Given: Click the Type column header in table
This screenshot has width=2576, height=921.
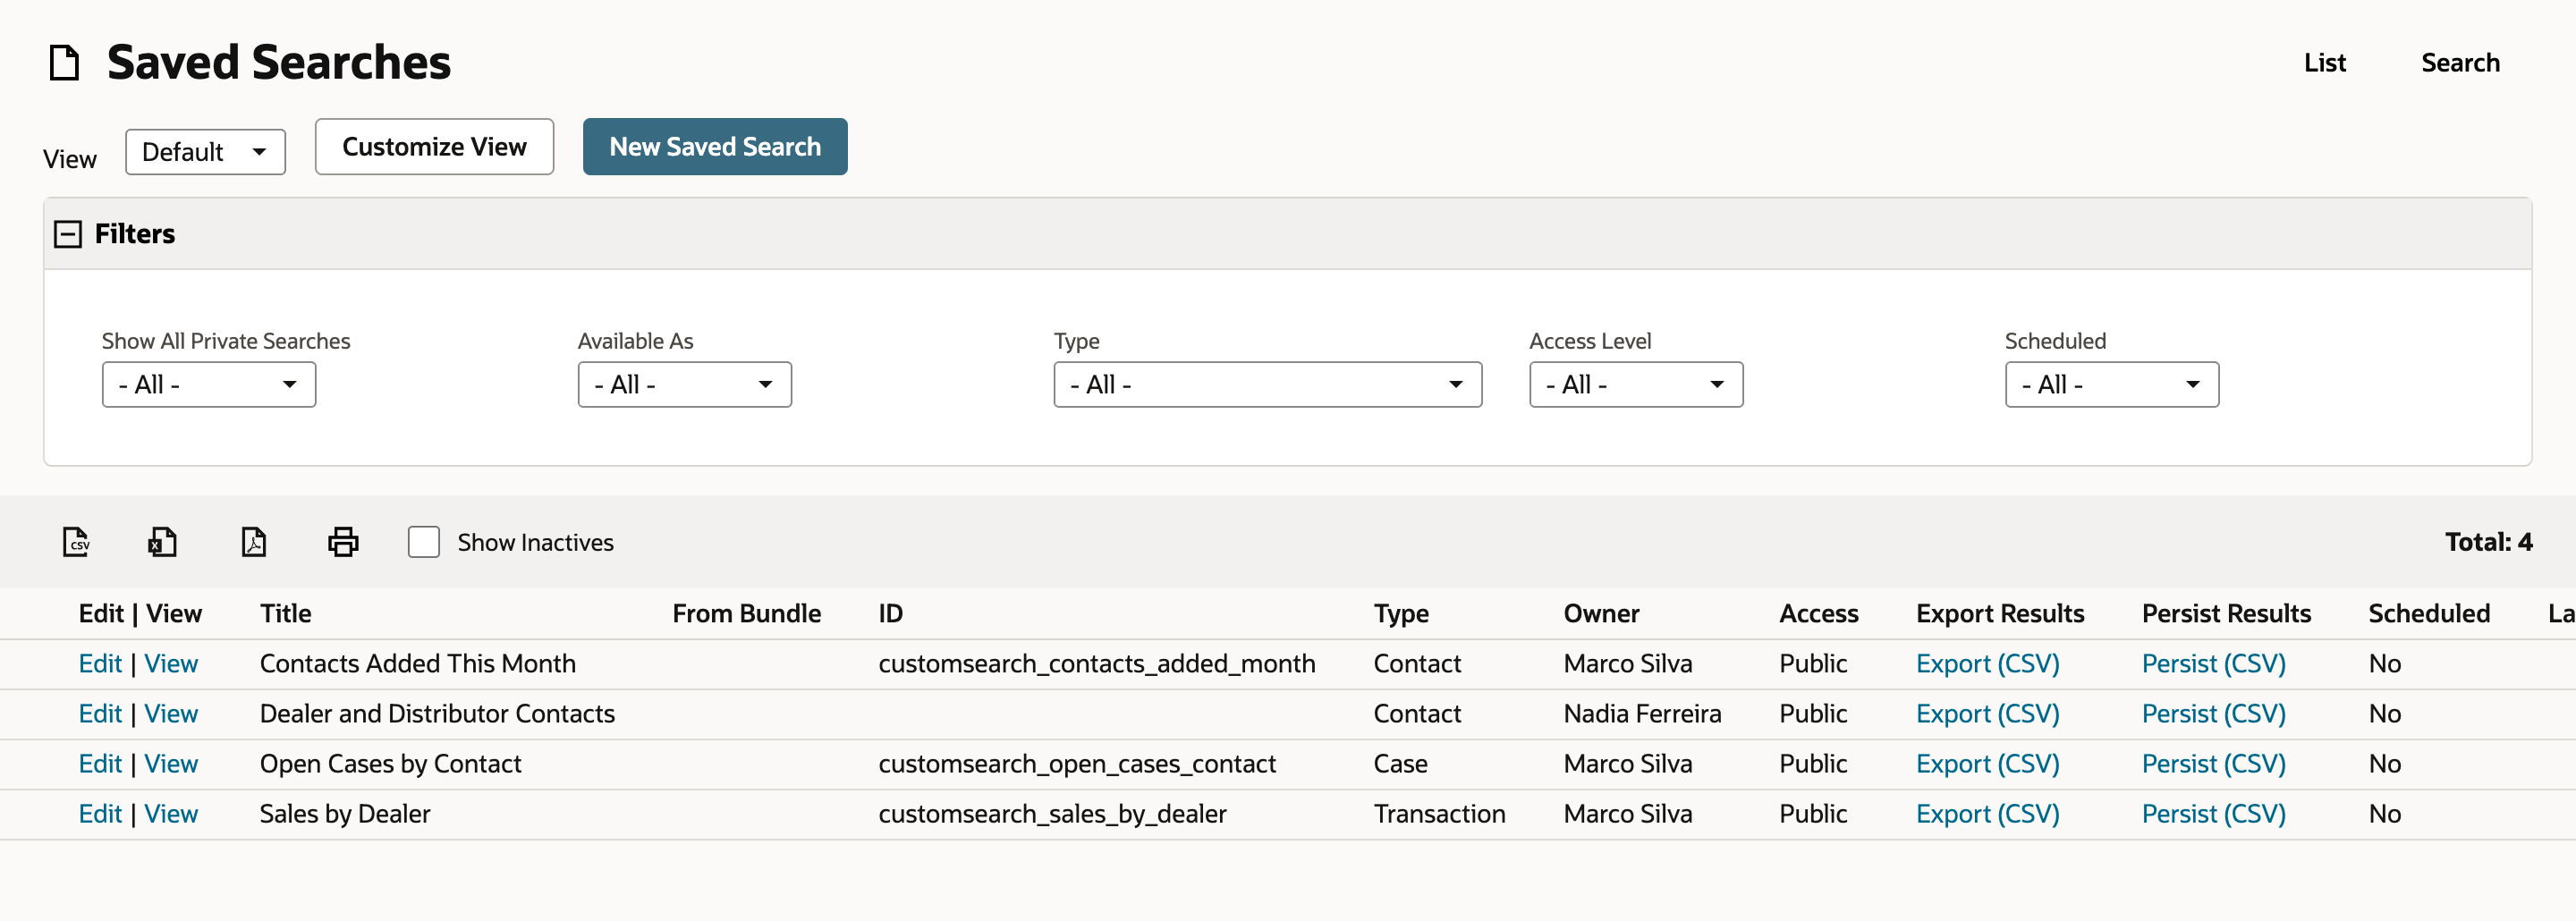Looking at the screenshot, I should (x=1401, y=614).
